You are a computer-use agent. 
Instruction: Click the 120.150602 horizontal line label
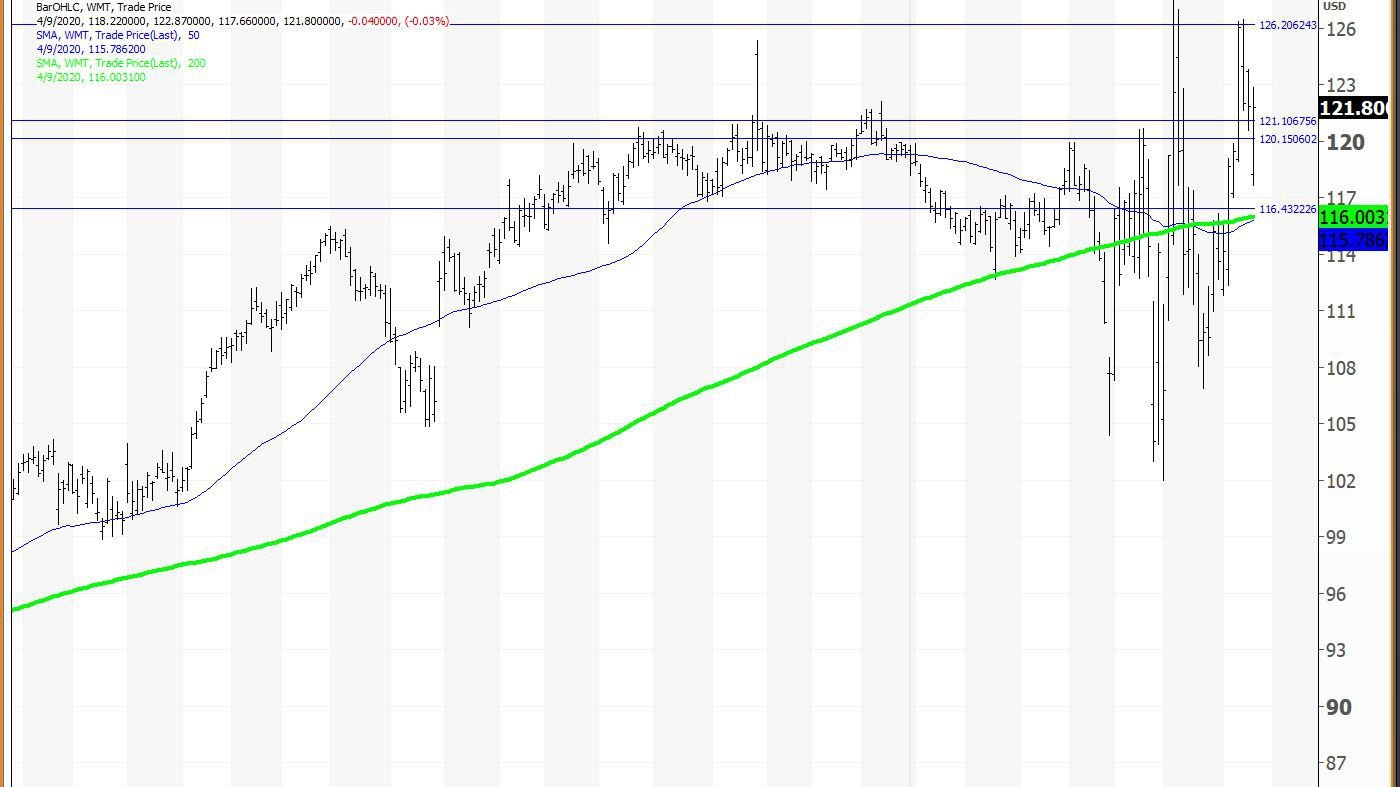tap(1288, 139)
